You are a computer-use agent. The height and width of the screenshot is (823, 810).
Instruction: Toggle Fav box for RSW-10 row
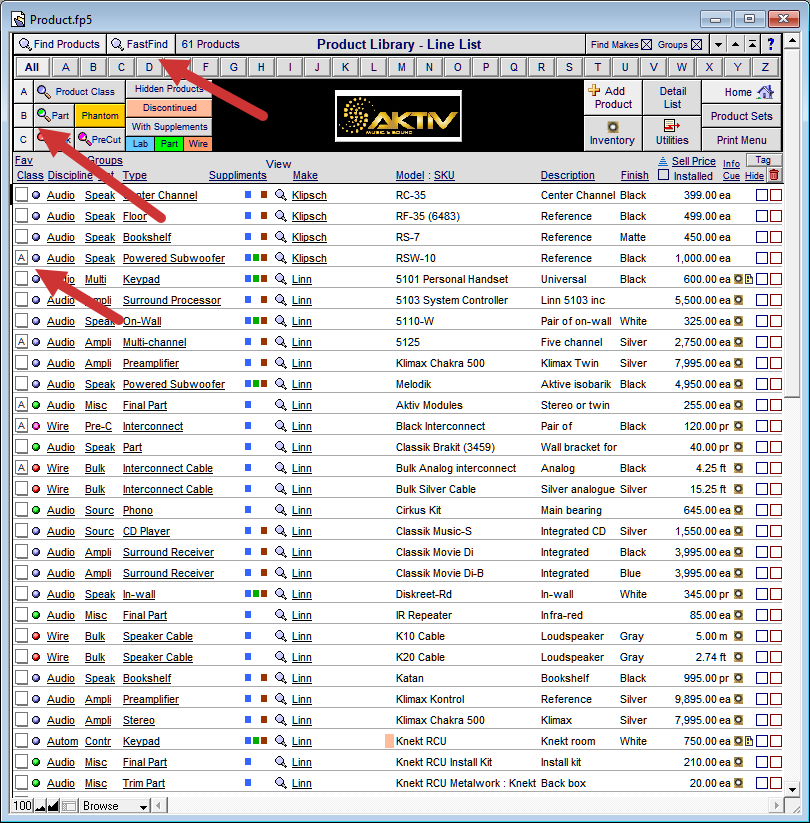[x=21, y=258]
